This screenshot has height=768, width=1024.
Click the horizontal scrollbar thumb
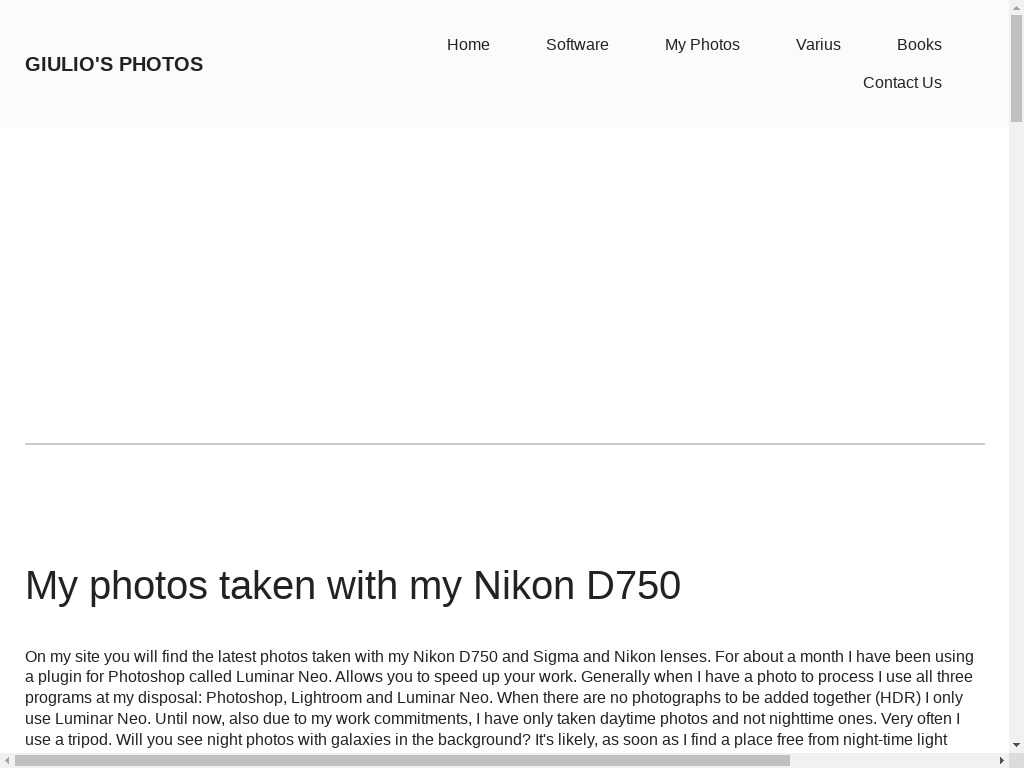pos(402,760)
